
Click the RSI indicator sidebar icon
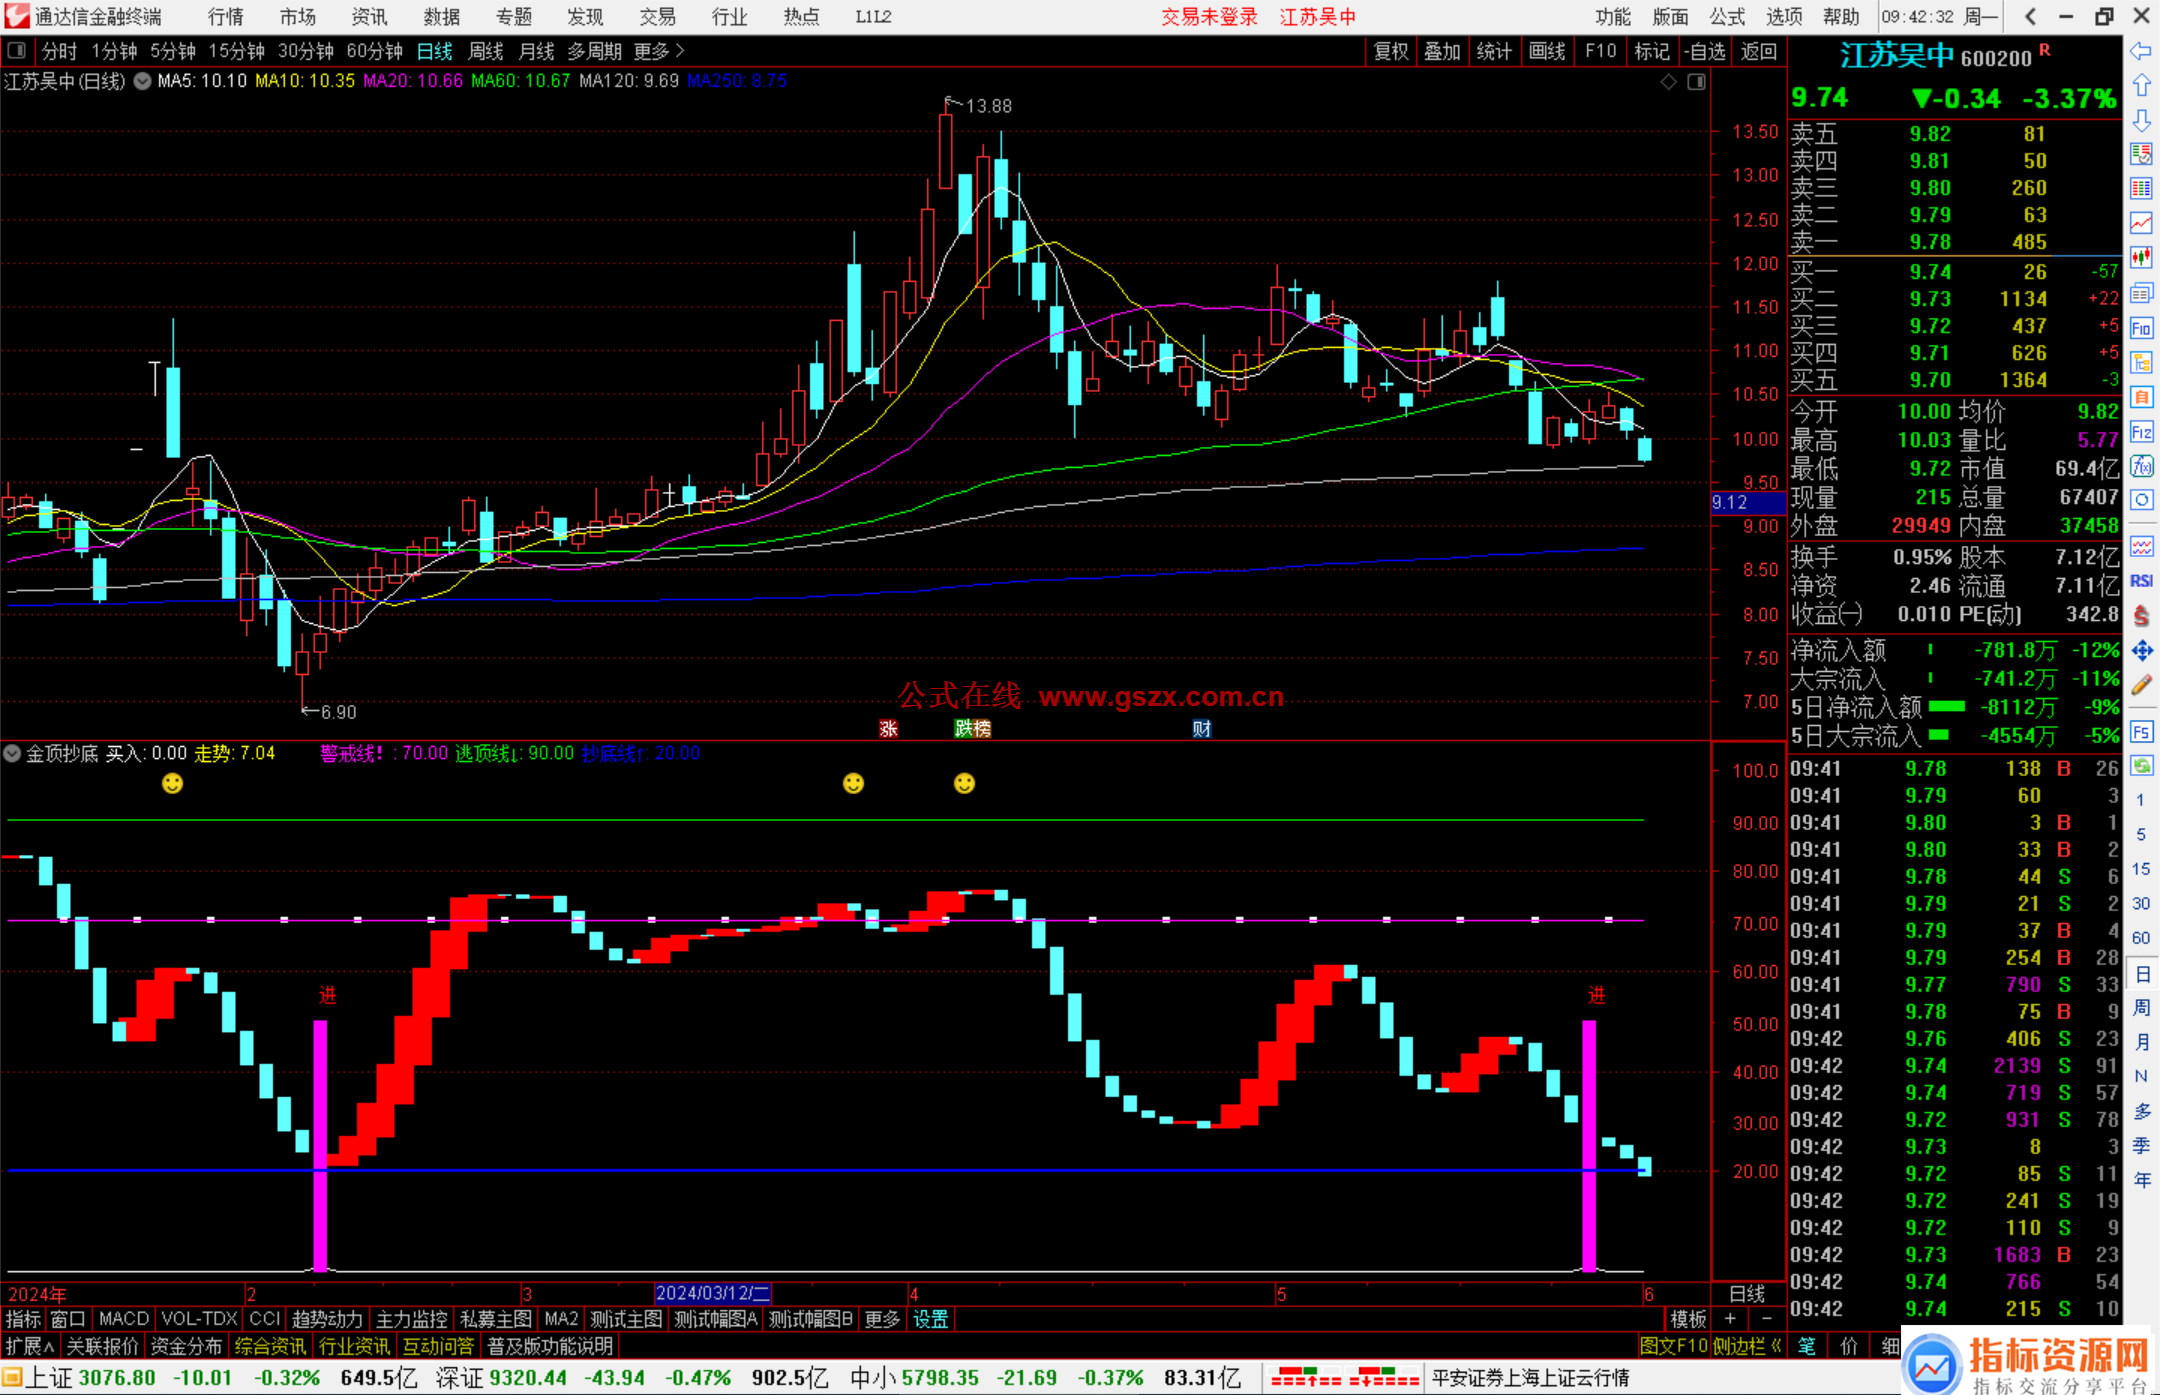[x=2141, y=581]
